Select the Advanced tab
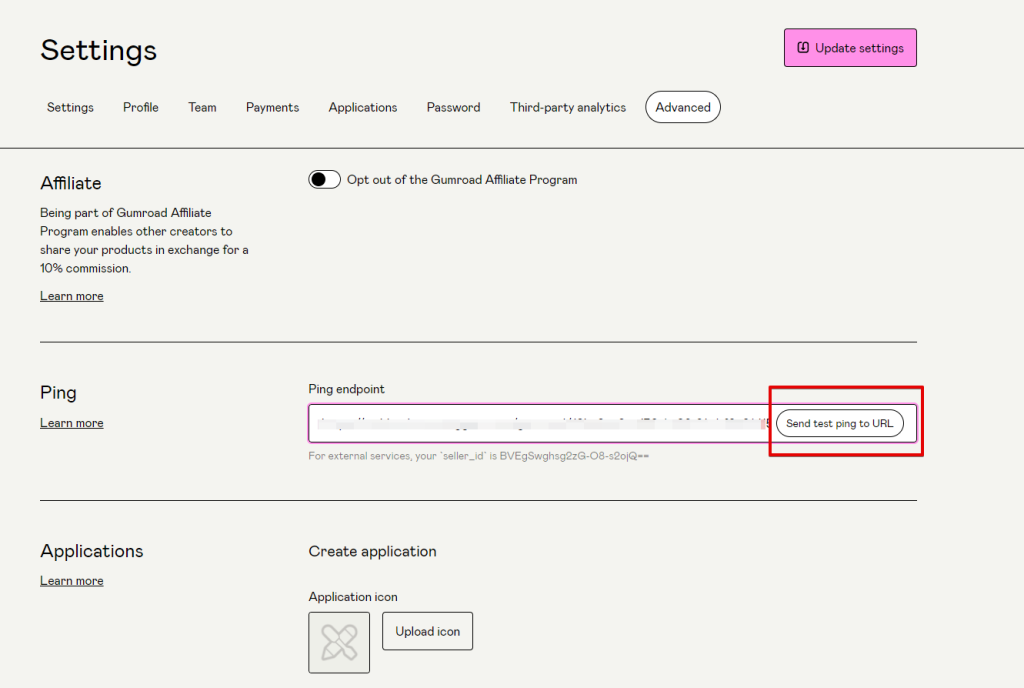 pos(683,107)
